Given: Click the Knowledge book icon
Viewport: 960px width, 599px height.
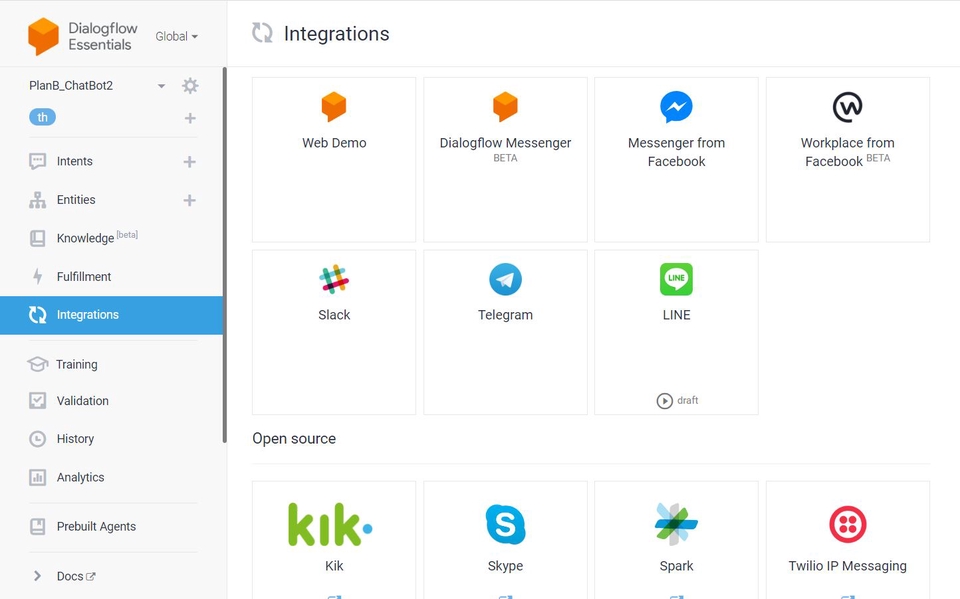Looking at the screenshot, I should click(37, 238).
